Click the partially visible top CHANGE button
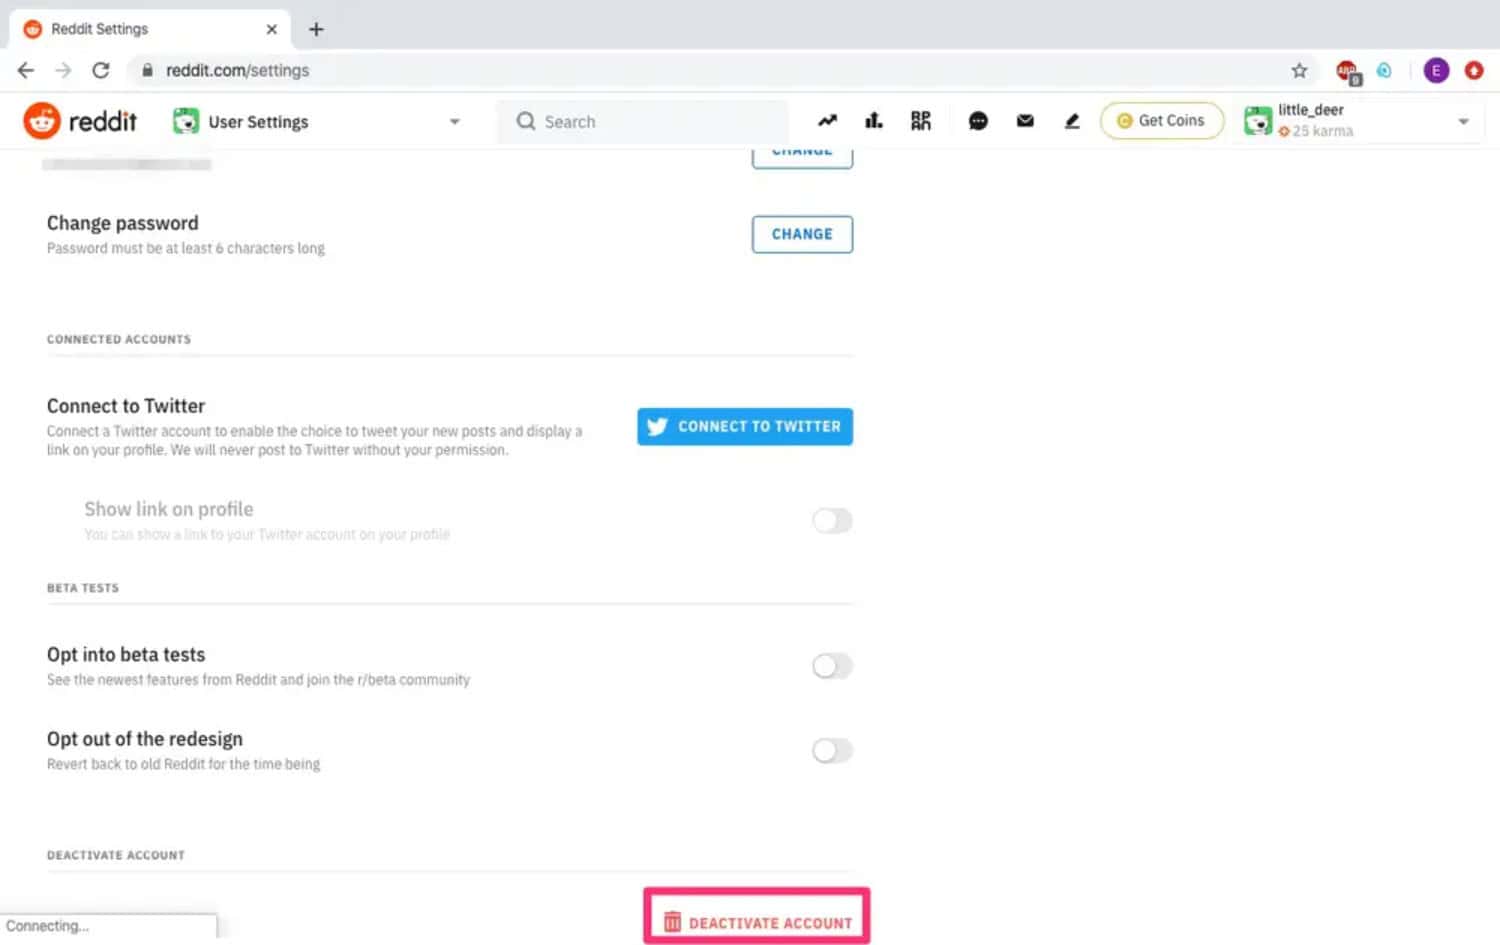1500x945 pixels. point(802,158)
